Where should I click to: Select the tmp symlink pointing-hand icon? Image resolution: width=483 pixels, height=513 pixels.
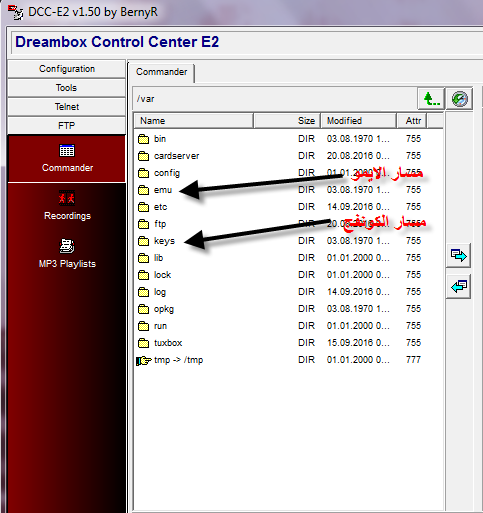(144, 360)
